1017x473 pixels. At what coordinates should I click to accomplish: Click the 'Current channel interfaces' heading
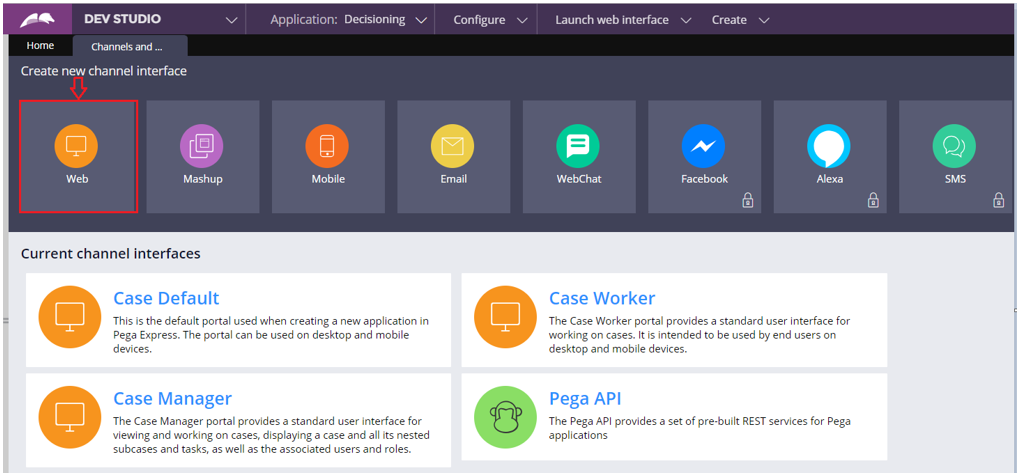click(110, 254)
